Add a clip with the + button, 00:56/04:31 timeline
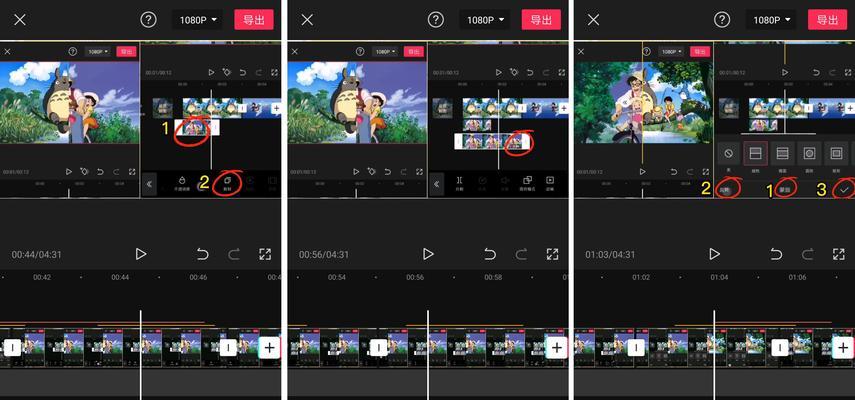Screen dimensions: 855x400 [556, 347]
